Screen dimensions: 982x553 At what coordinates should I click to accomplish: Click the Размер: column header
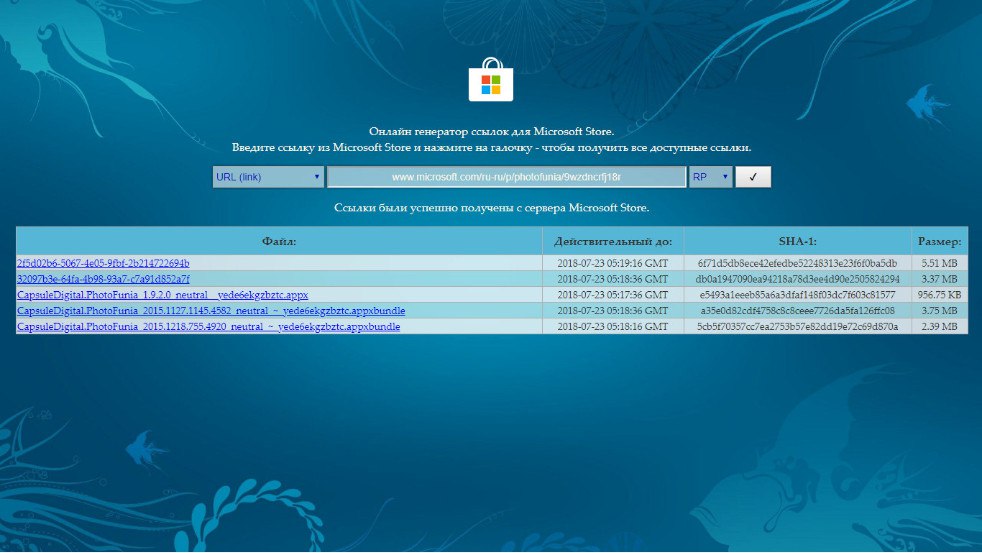939,241
